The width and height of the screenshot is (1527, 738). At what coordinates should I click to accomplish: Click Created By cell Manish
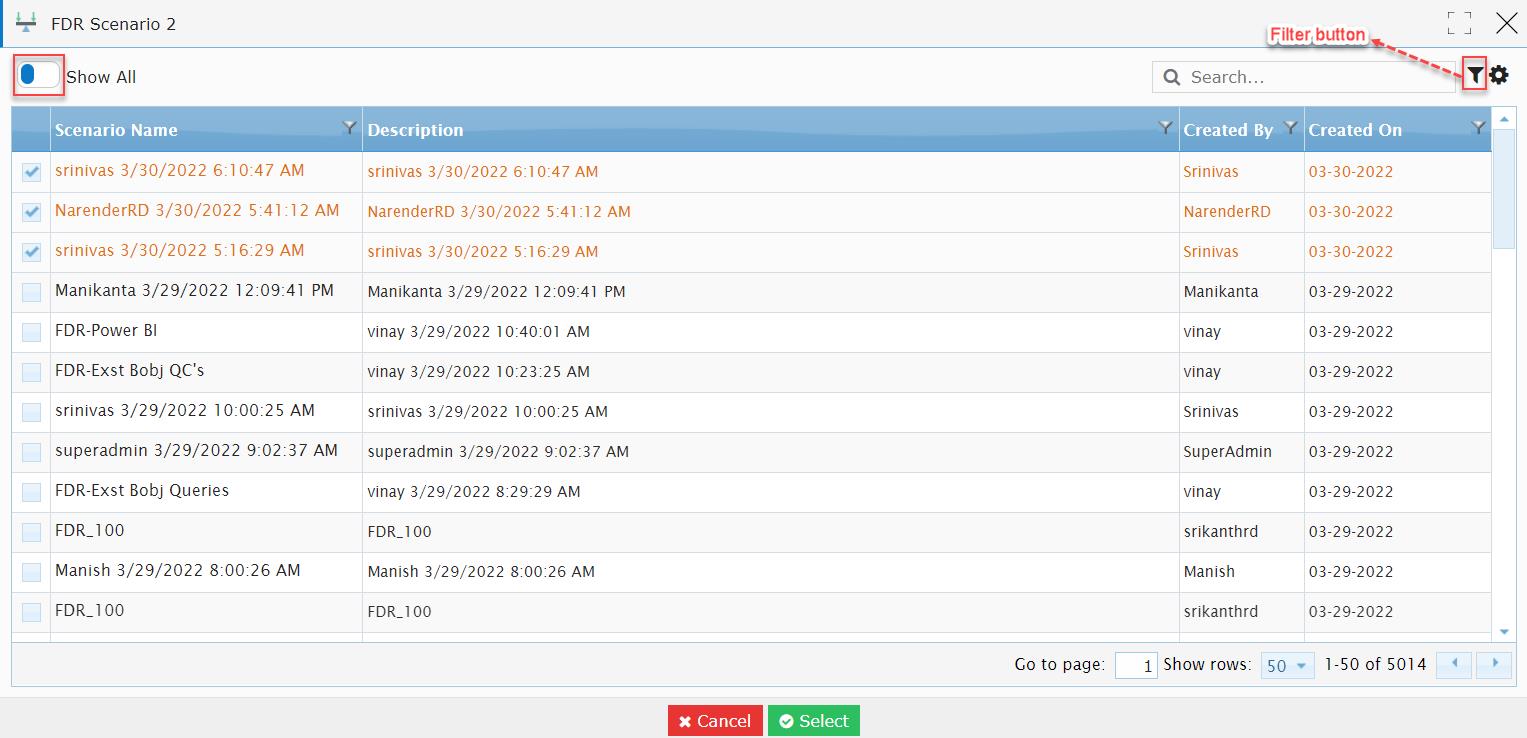click(1209, 571)
